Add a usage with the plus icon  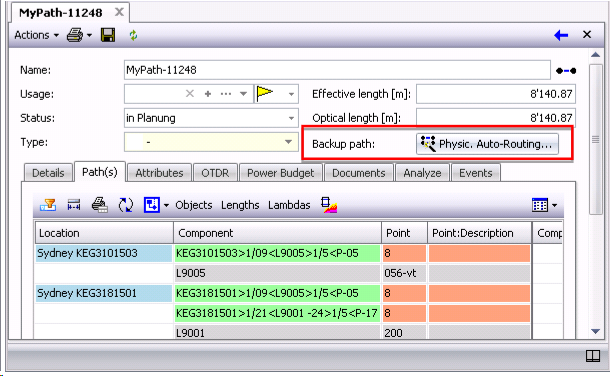click(x=208, y=94)
